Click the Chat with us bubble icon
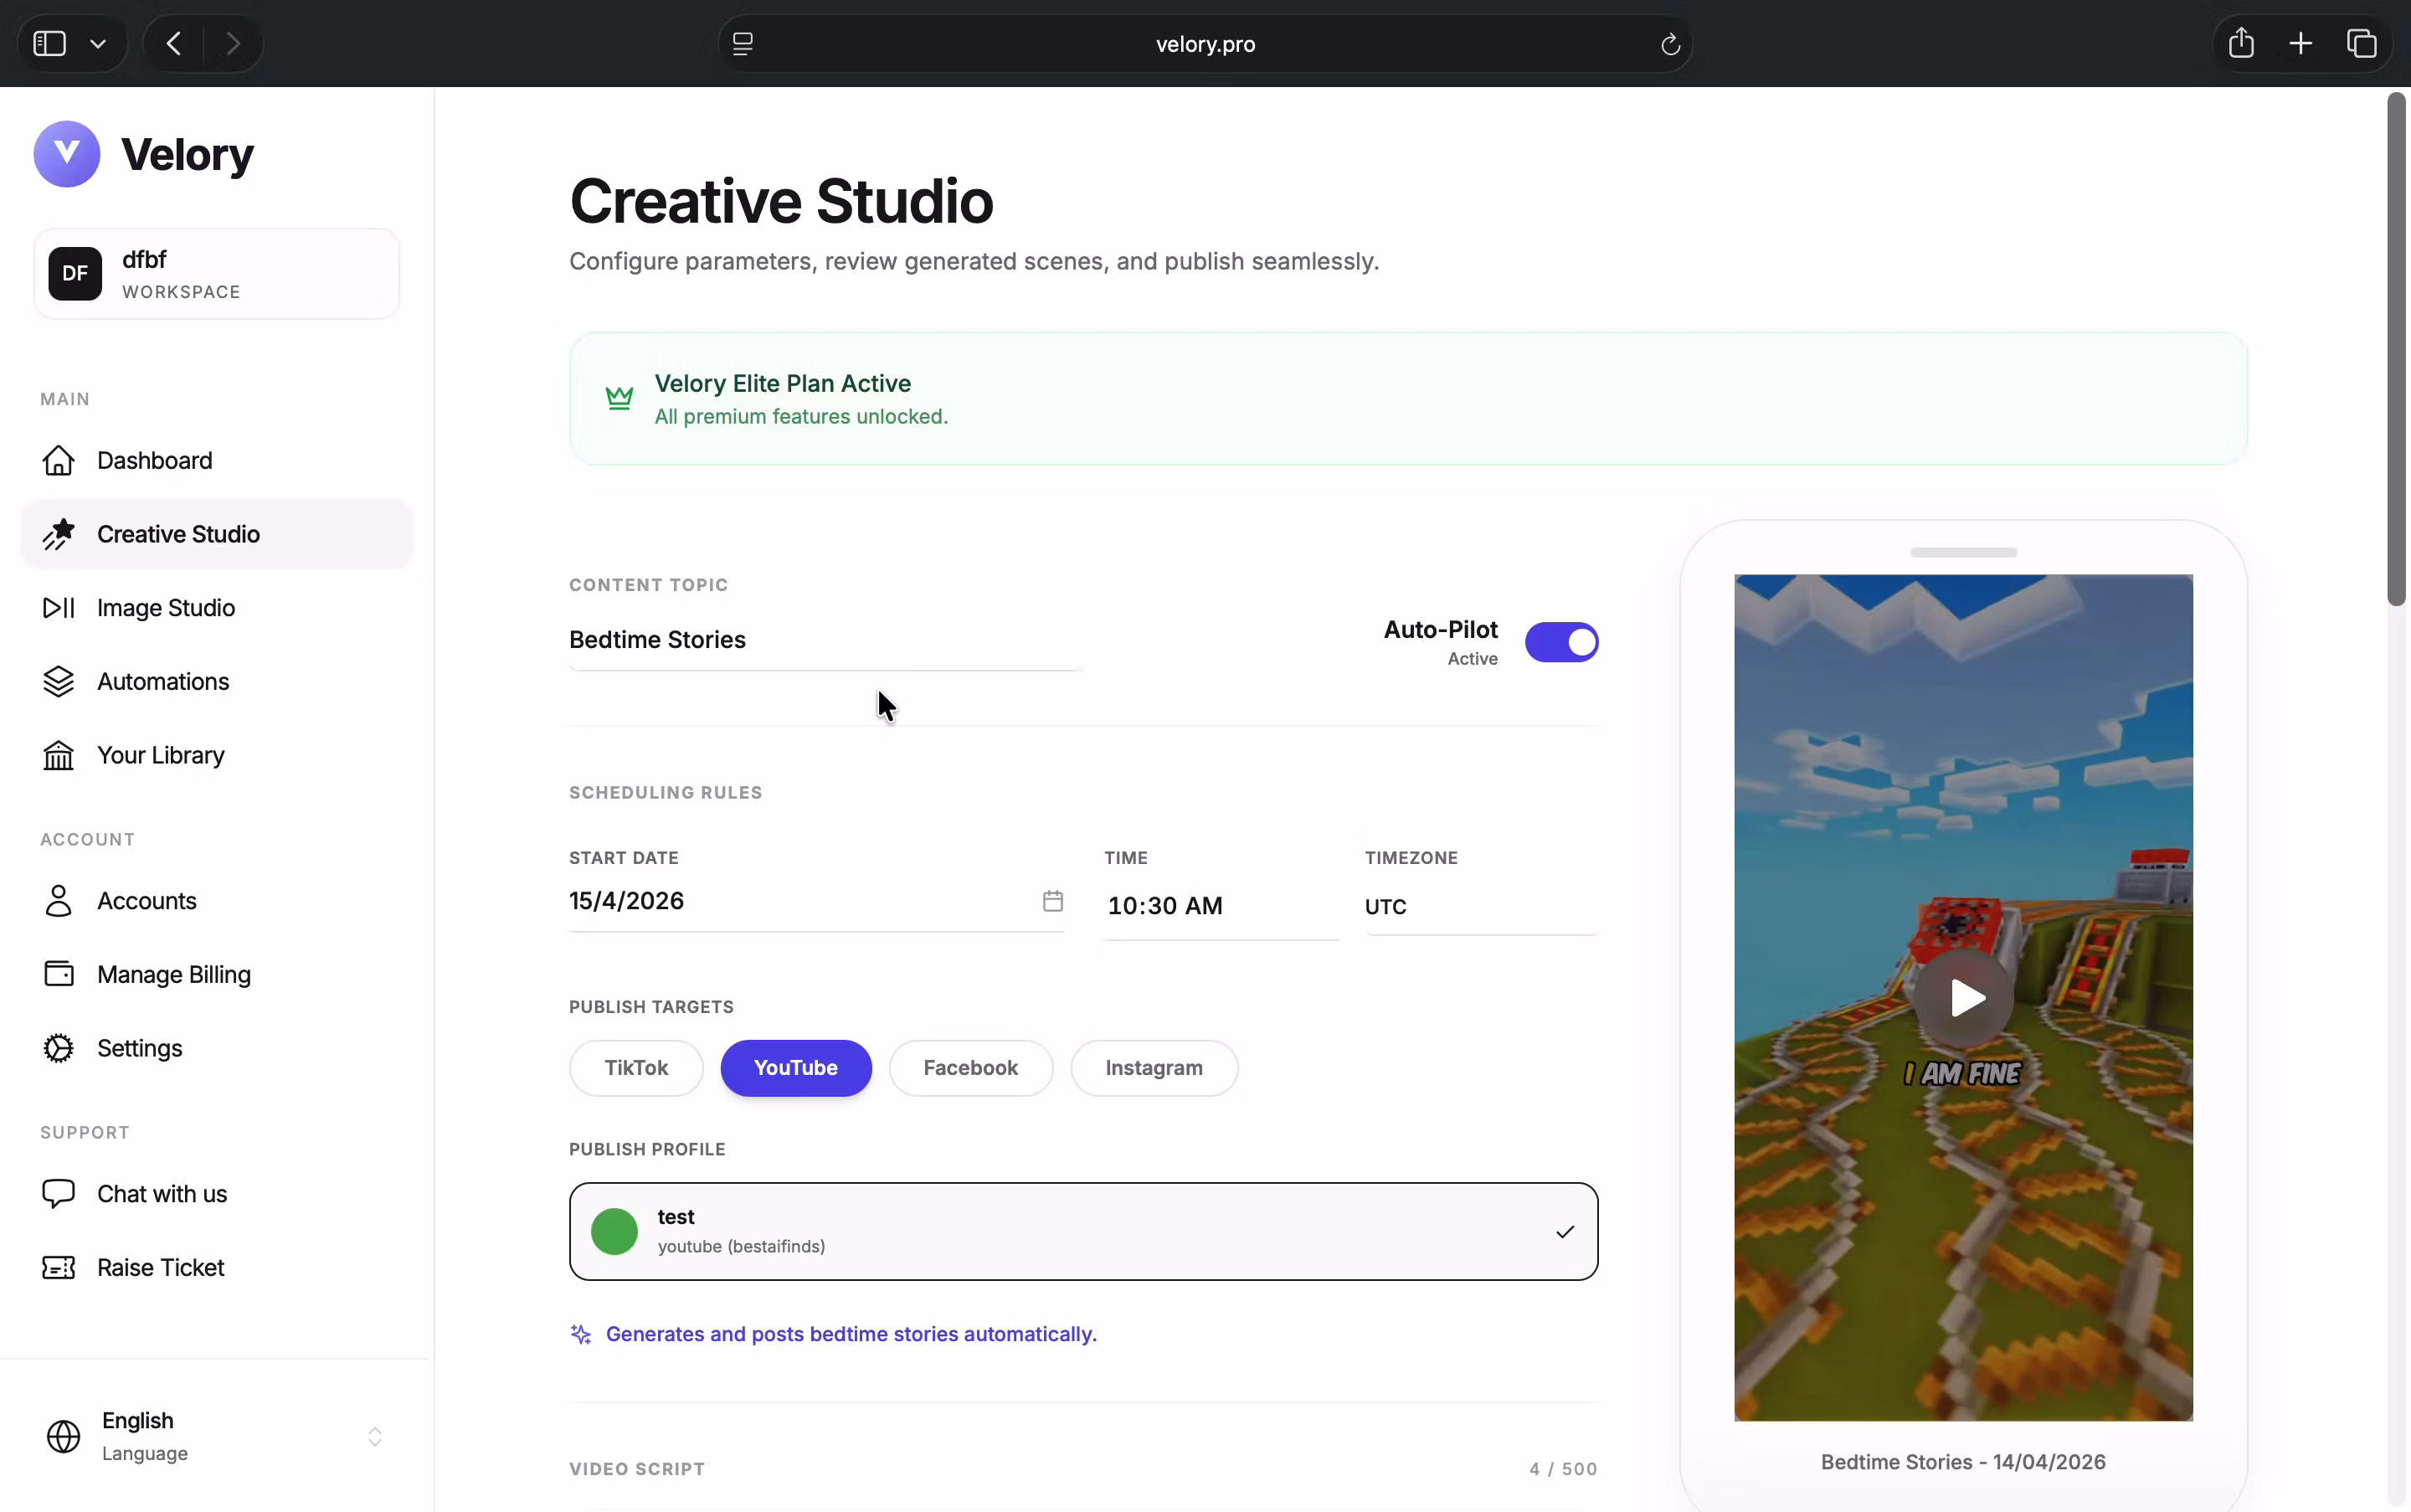Screen dimensions: 2411x1512 [x=59, y=1194]
